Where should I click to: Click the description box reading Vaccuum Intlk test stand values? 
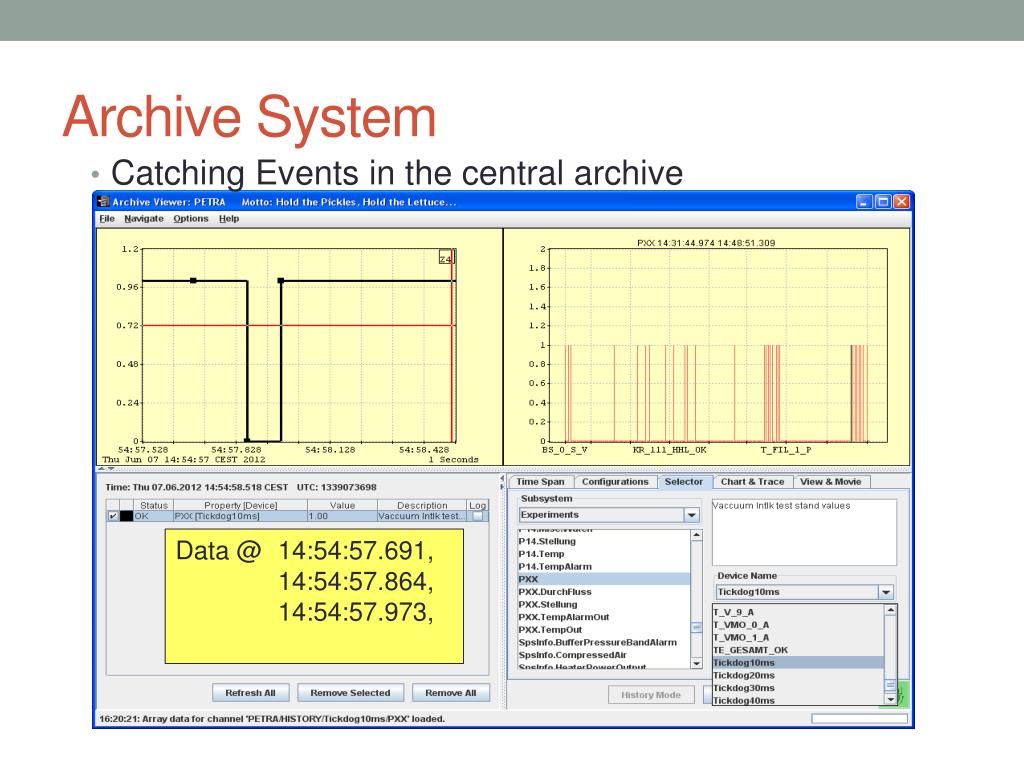(804, 532)
